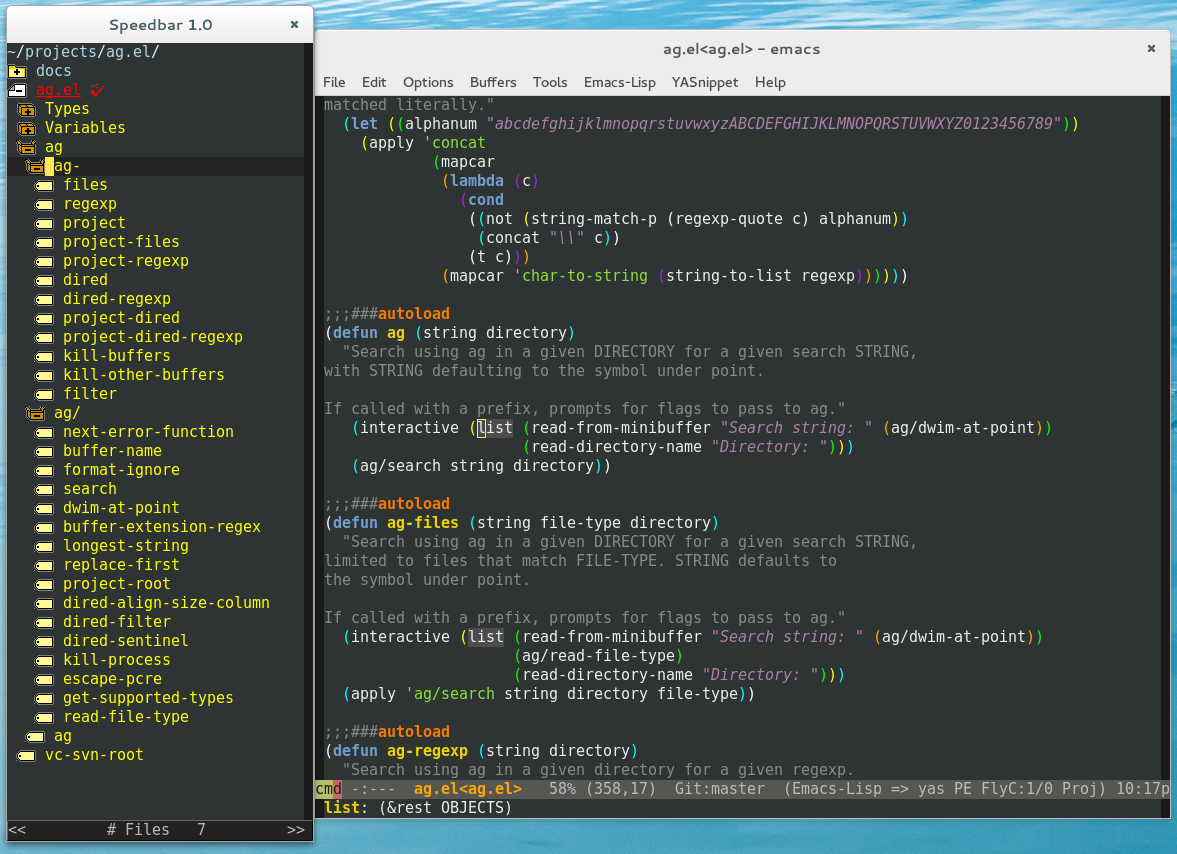1177x854 pixels.
Task: Click the red checkmark beside ag.el
Action: pos(97,90)
